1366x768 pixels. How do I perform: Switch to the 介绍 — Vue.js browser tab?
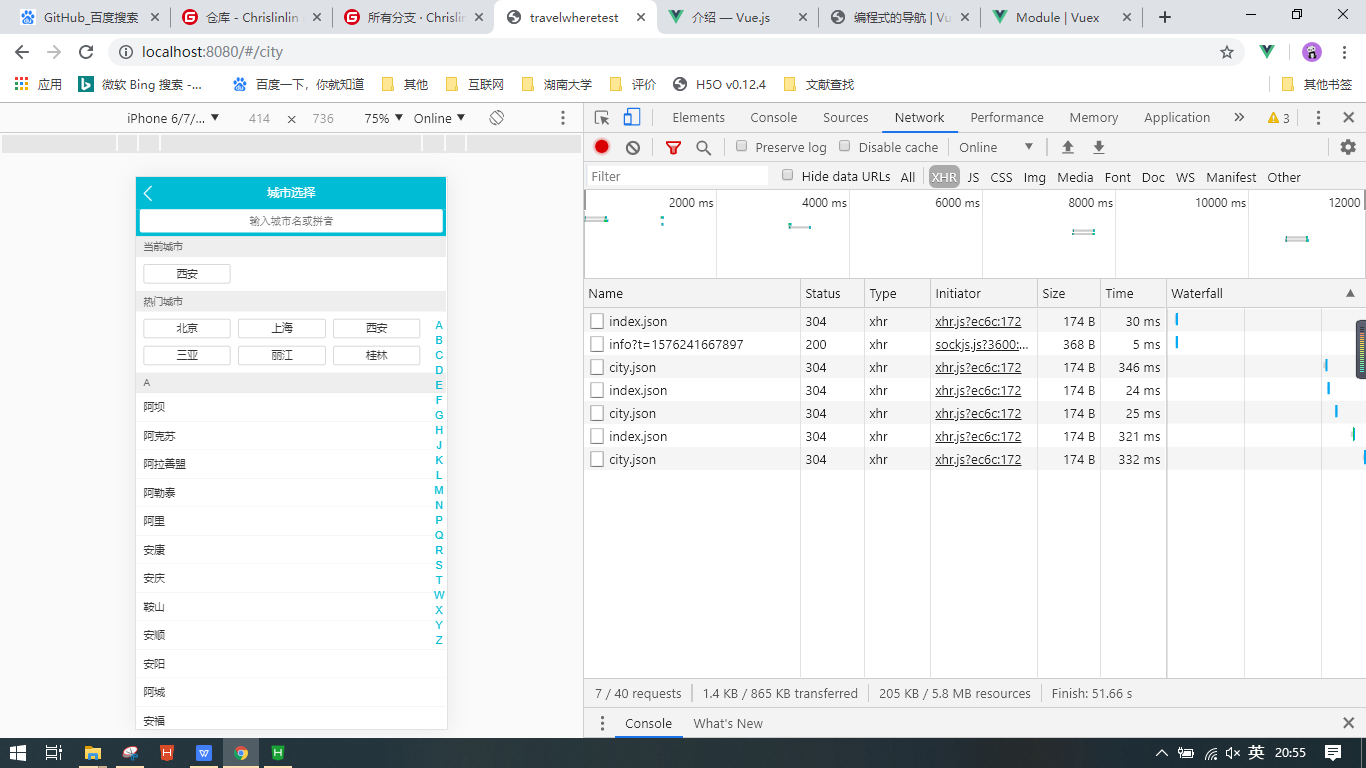point(738,17)
